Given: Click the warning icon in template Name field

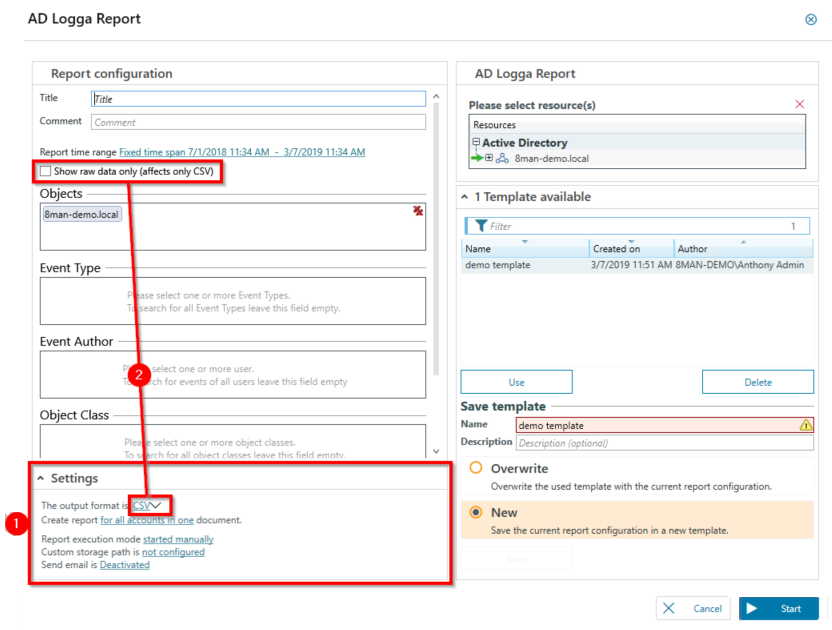Looking at the screenshot, I should click(806, 425).
